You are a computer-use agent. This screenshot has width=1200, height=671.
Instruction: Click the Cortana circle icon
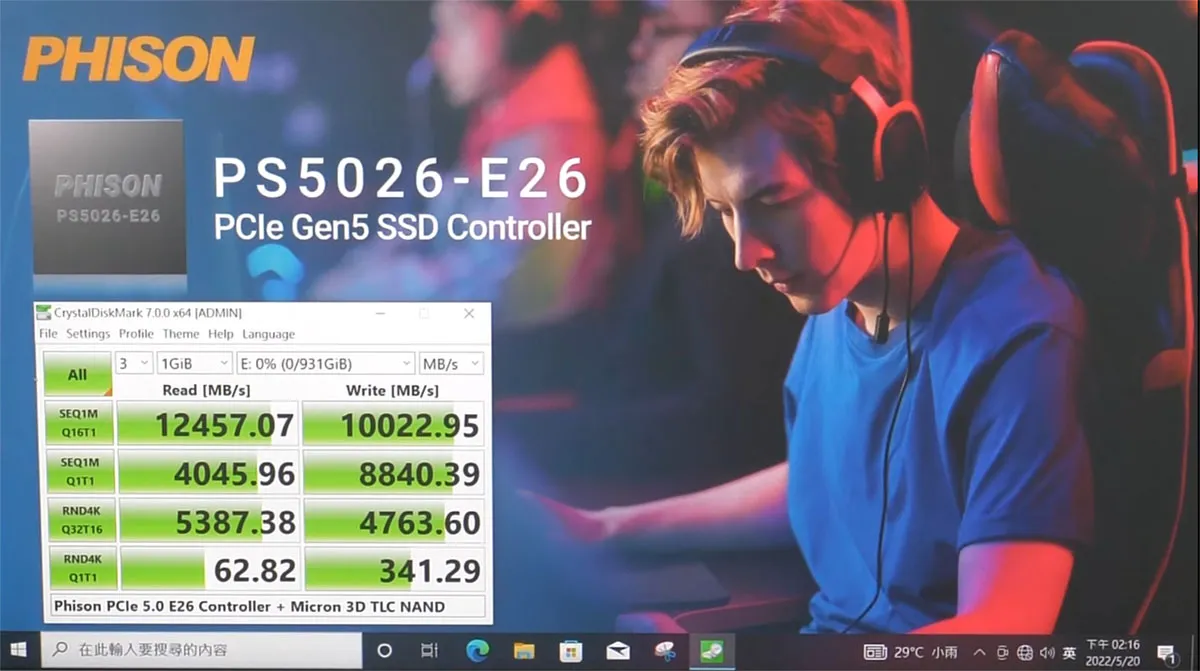coord(384,651)
